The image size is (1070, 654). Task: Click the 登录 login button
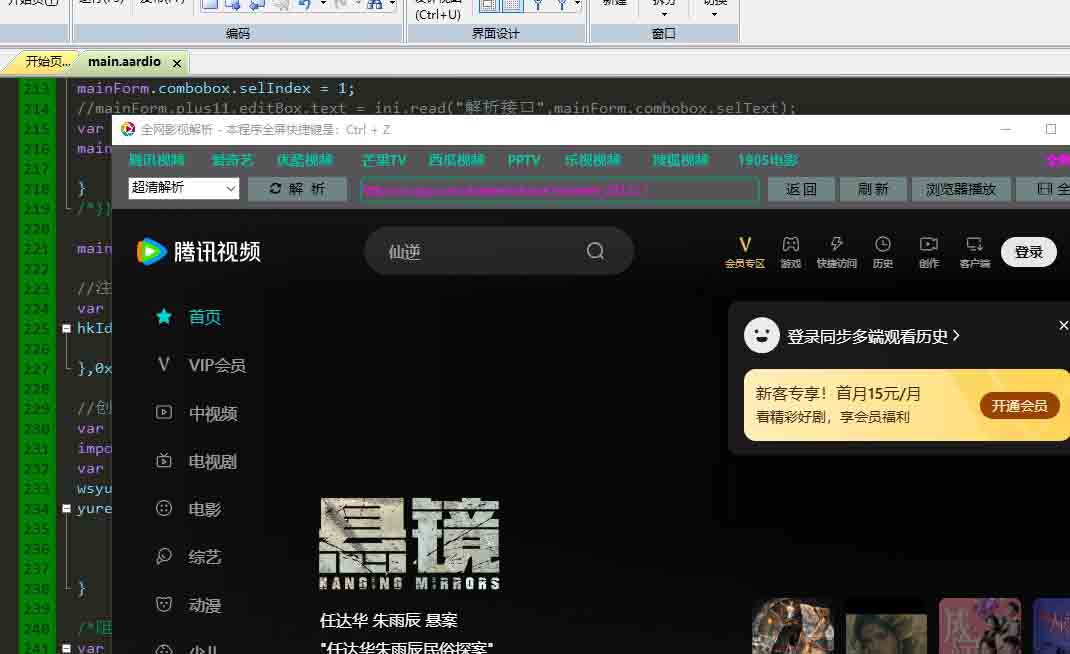coord(1028,252)
